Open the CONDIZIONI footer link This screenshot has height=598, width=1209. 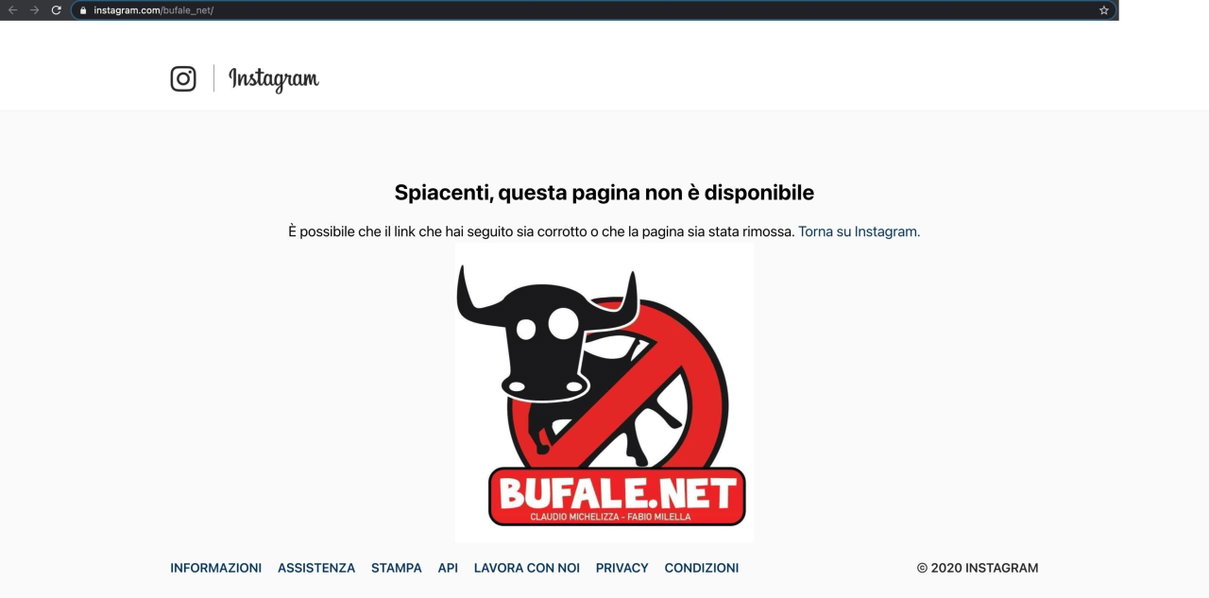(702, 568)
